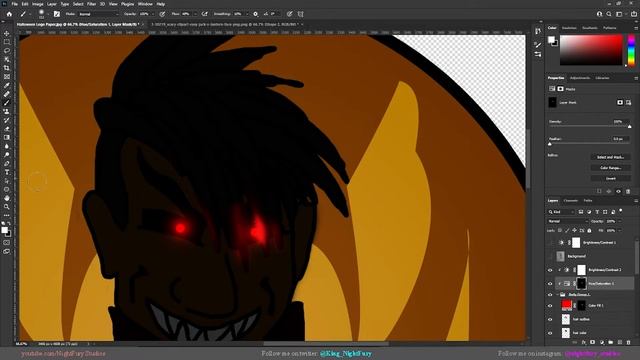Select the Lasso tool
Viewport: 640px width, 360px height.
pos(7,51)
